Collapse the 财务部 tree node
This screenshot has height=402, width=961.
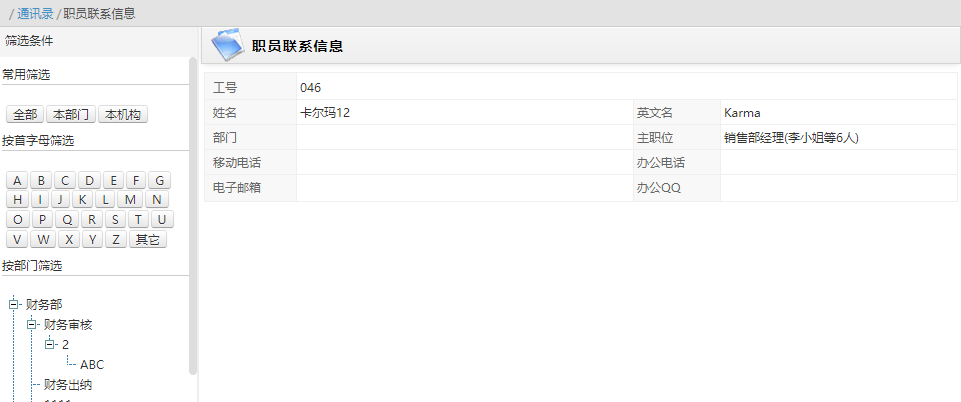click(12, 305)
